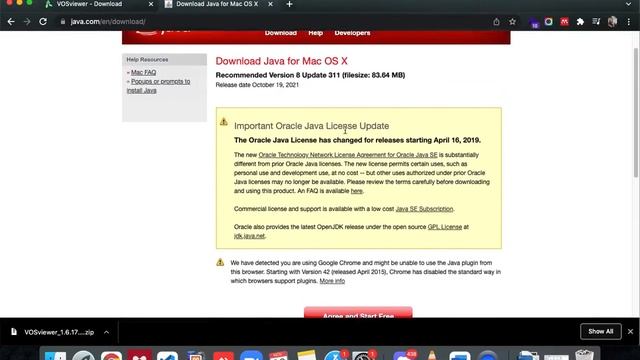This screenshot has height=360, width=640.
Task: Open a new browser tab
Action: point(289,4)
